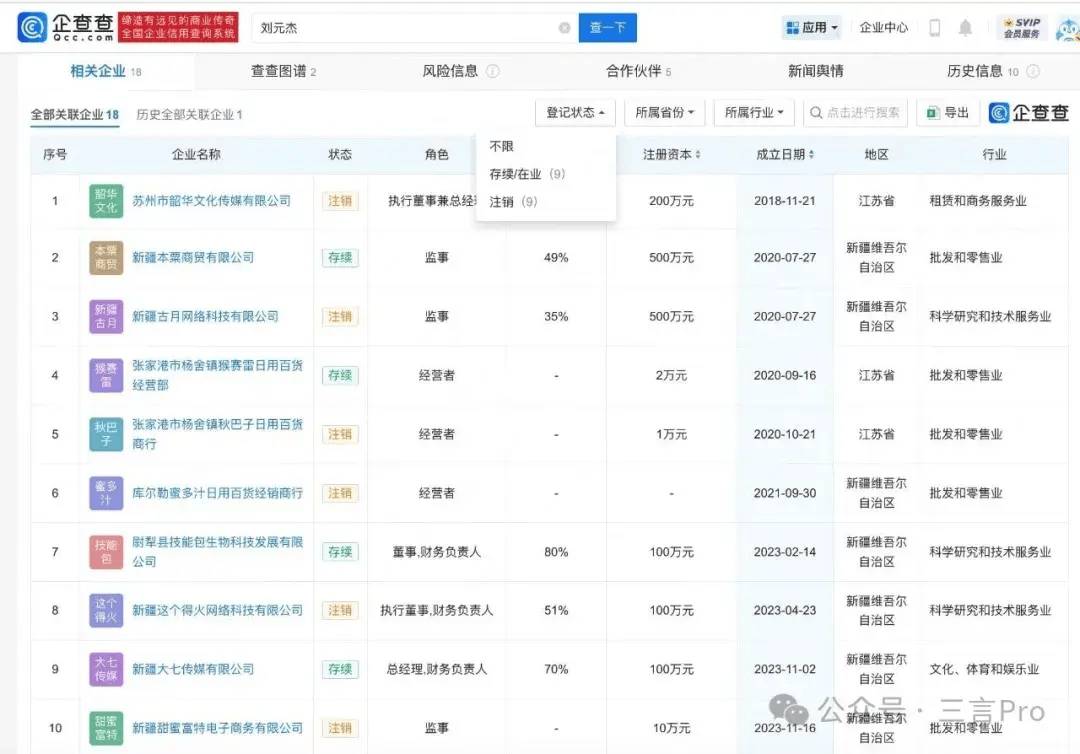Open SVIP 会员服务 badge

(1021, 28)
